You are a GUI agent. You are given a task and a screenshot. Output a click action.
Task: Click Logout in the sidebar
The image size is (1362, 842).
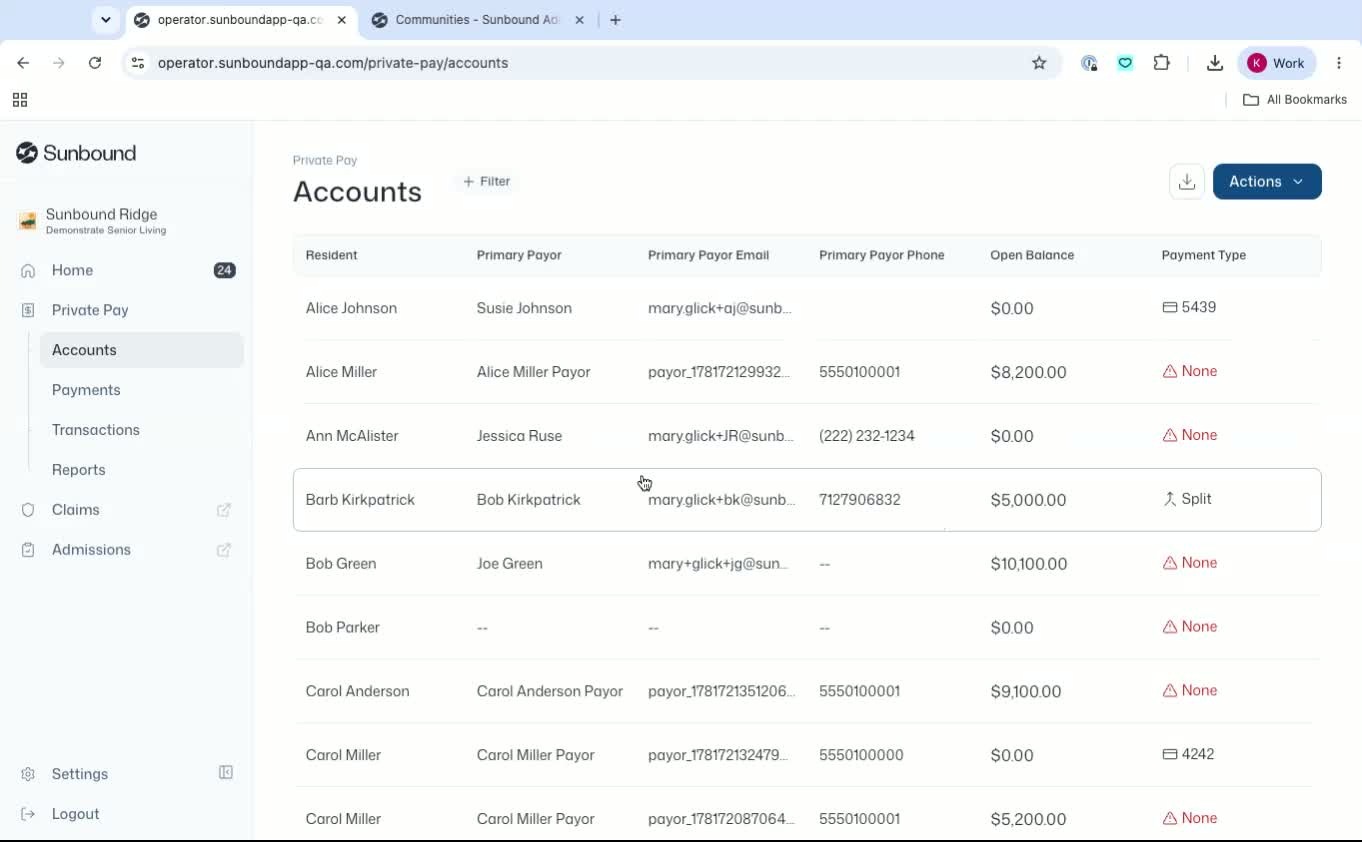[75, 814]
